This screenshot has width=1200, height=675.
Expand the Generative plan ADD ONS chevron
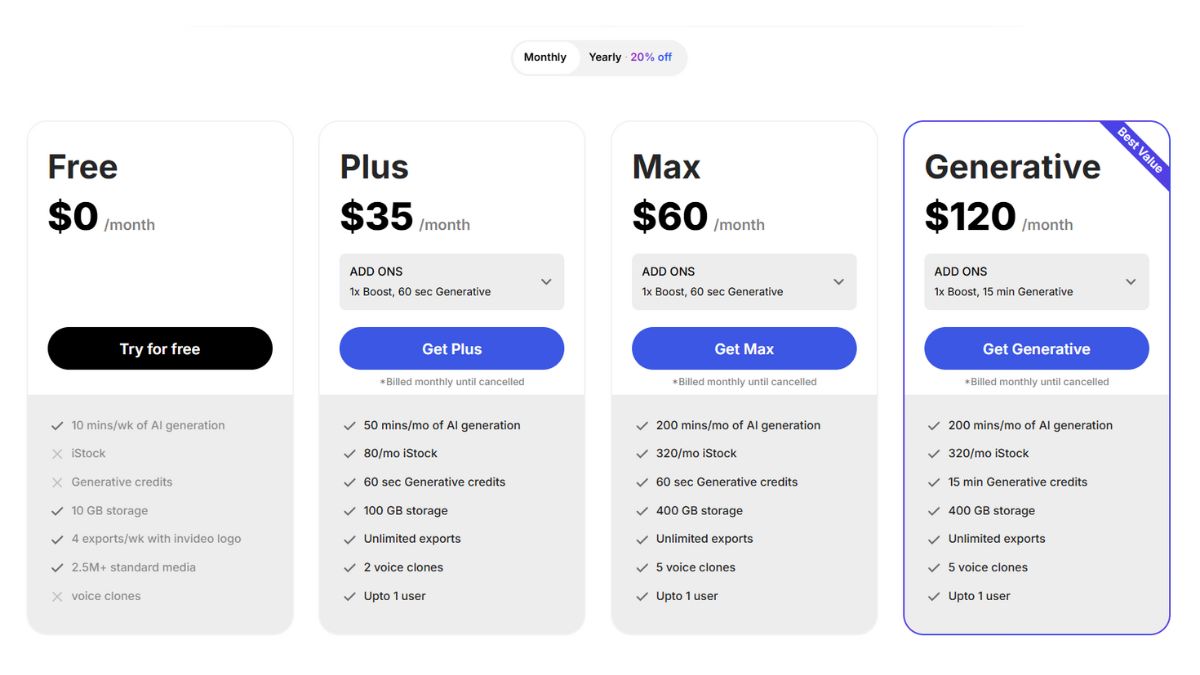click(1131, 282)
